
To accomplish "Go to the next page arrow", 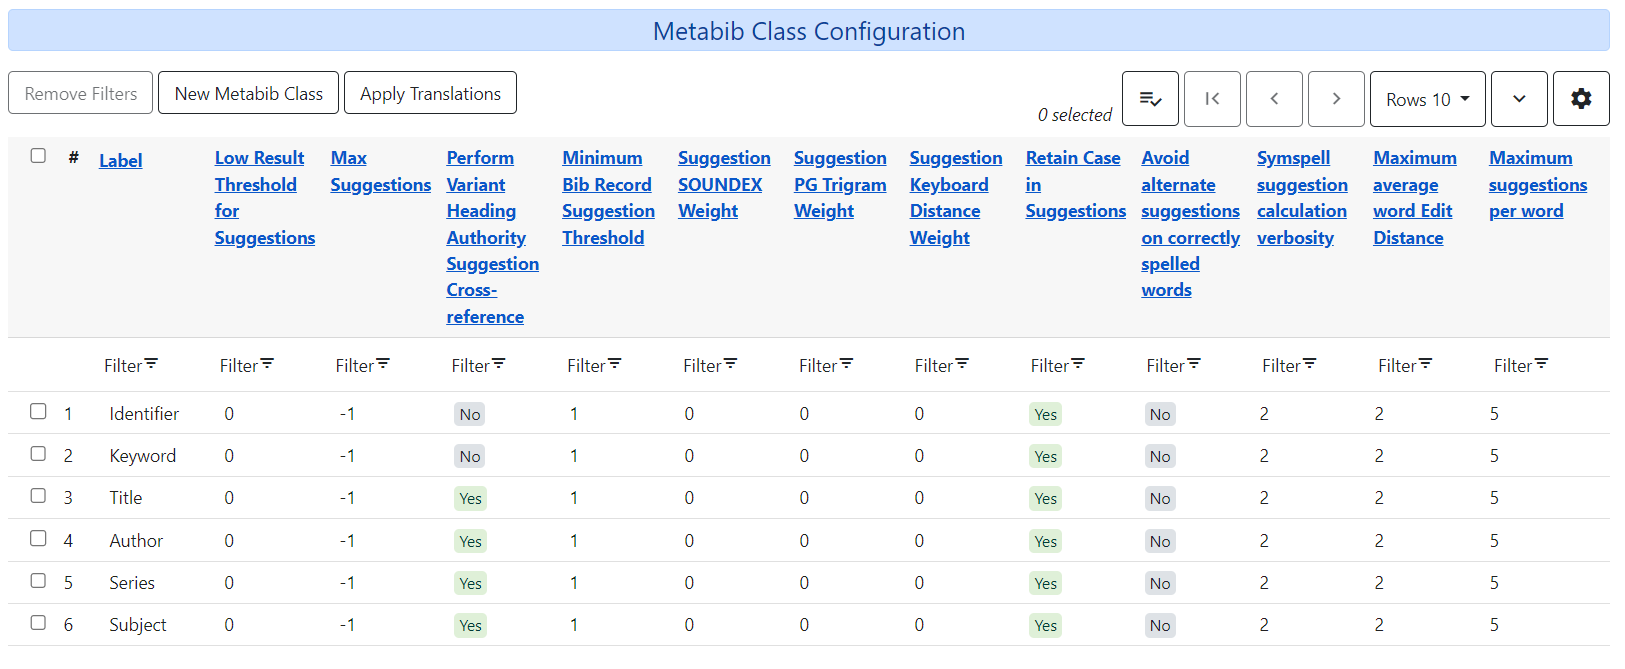I will tap(1336, 98).
